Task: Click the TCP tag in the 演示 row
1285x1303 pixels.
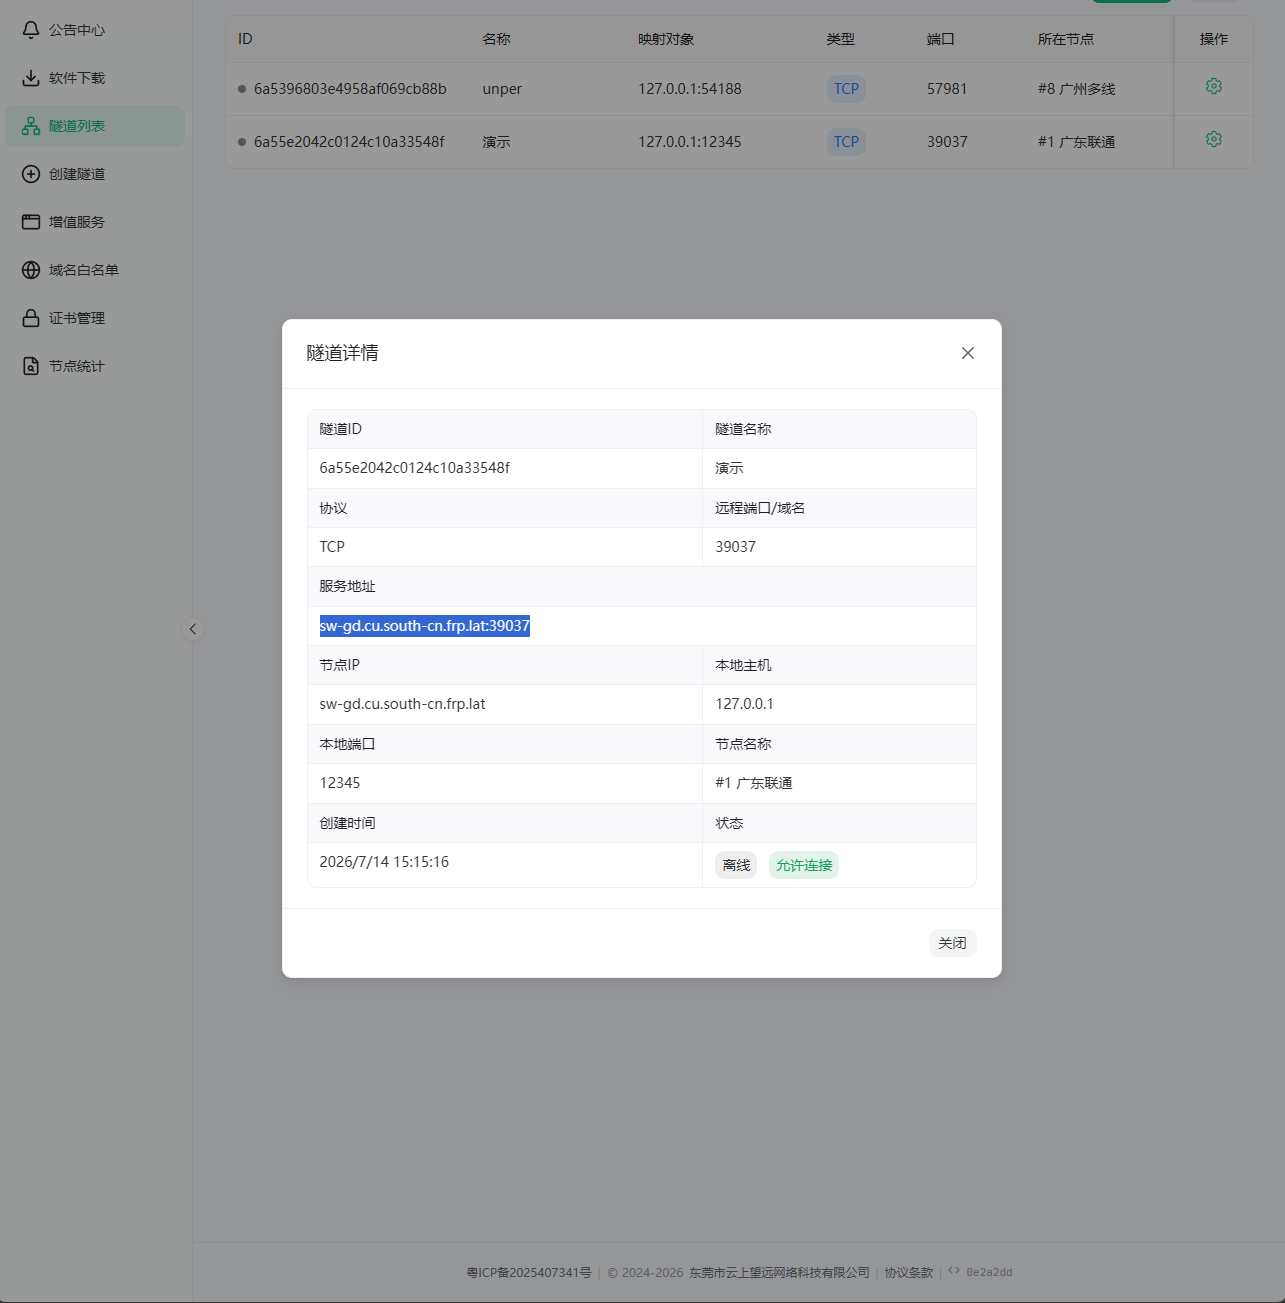Action: (846, 142)
